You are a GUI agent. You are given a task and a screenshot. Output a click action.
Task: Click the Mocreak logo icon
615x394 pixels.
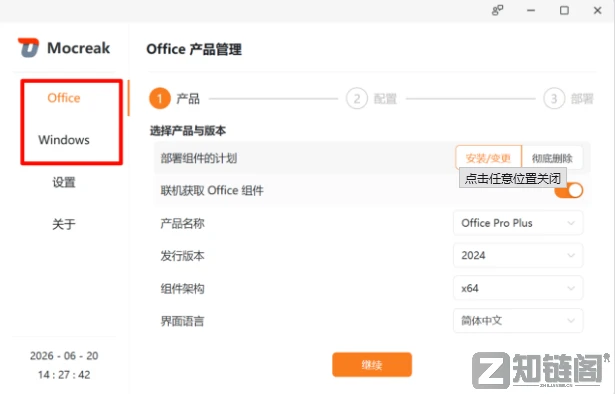click(x=29, y=47)
